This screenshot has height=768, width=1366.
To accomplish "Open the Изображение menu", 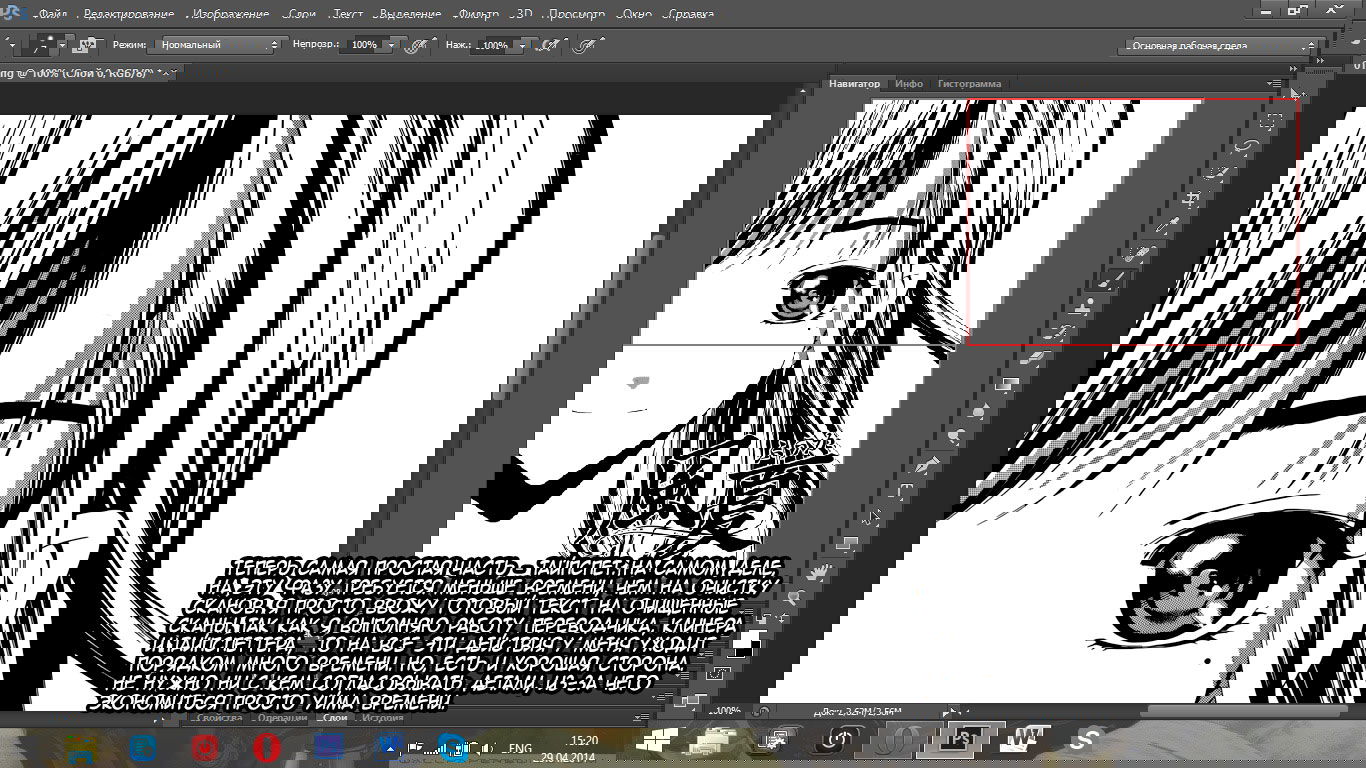I will coord(230,15).
